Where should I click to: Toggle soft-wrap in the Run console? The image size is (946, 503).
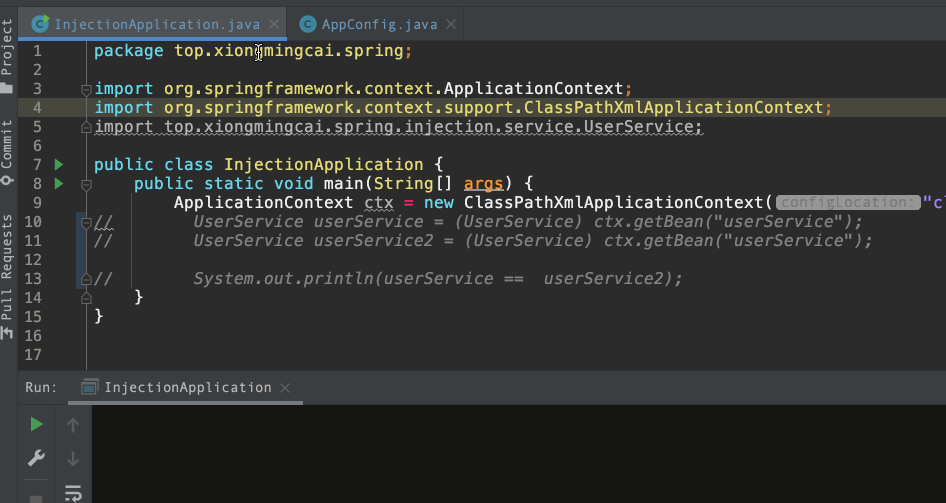(72, 492)
